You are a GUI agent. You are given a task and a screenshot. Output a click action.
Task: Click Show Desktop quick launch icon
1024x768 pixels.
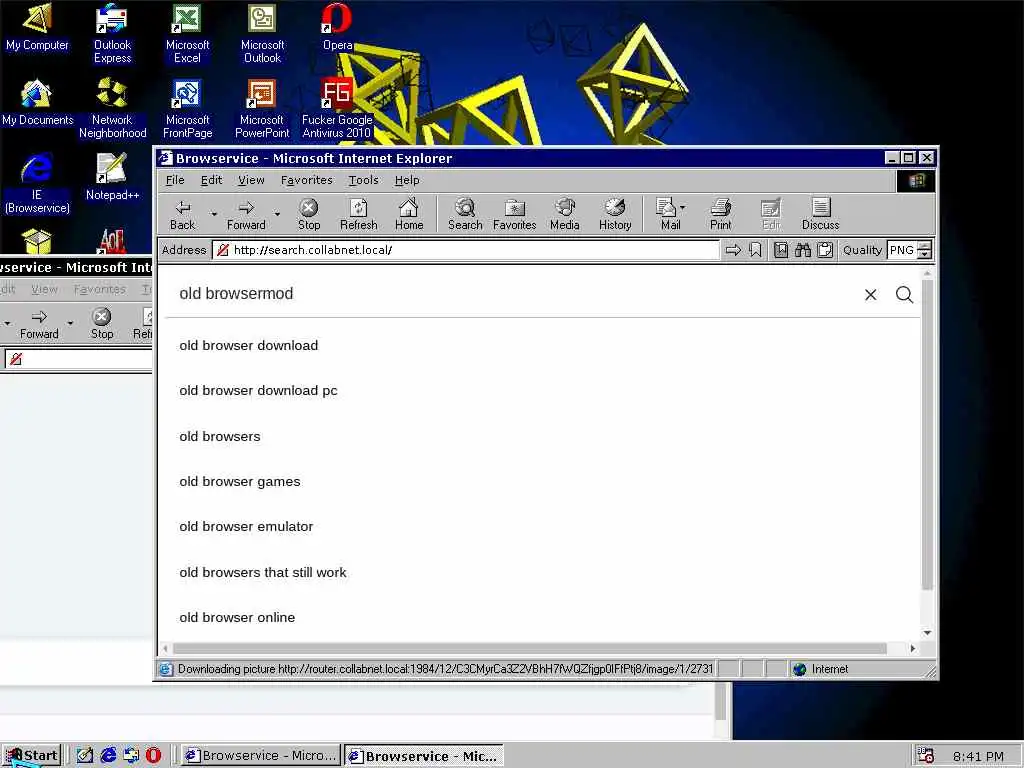point(86,756)
